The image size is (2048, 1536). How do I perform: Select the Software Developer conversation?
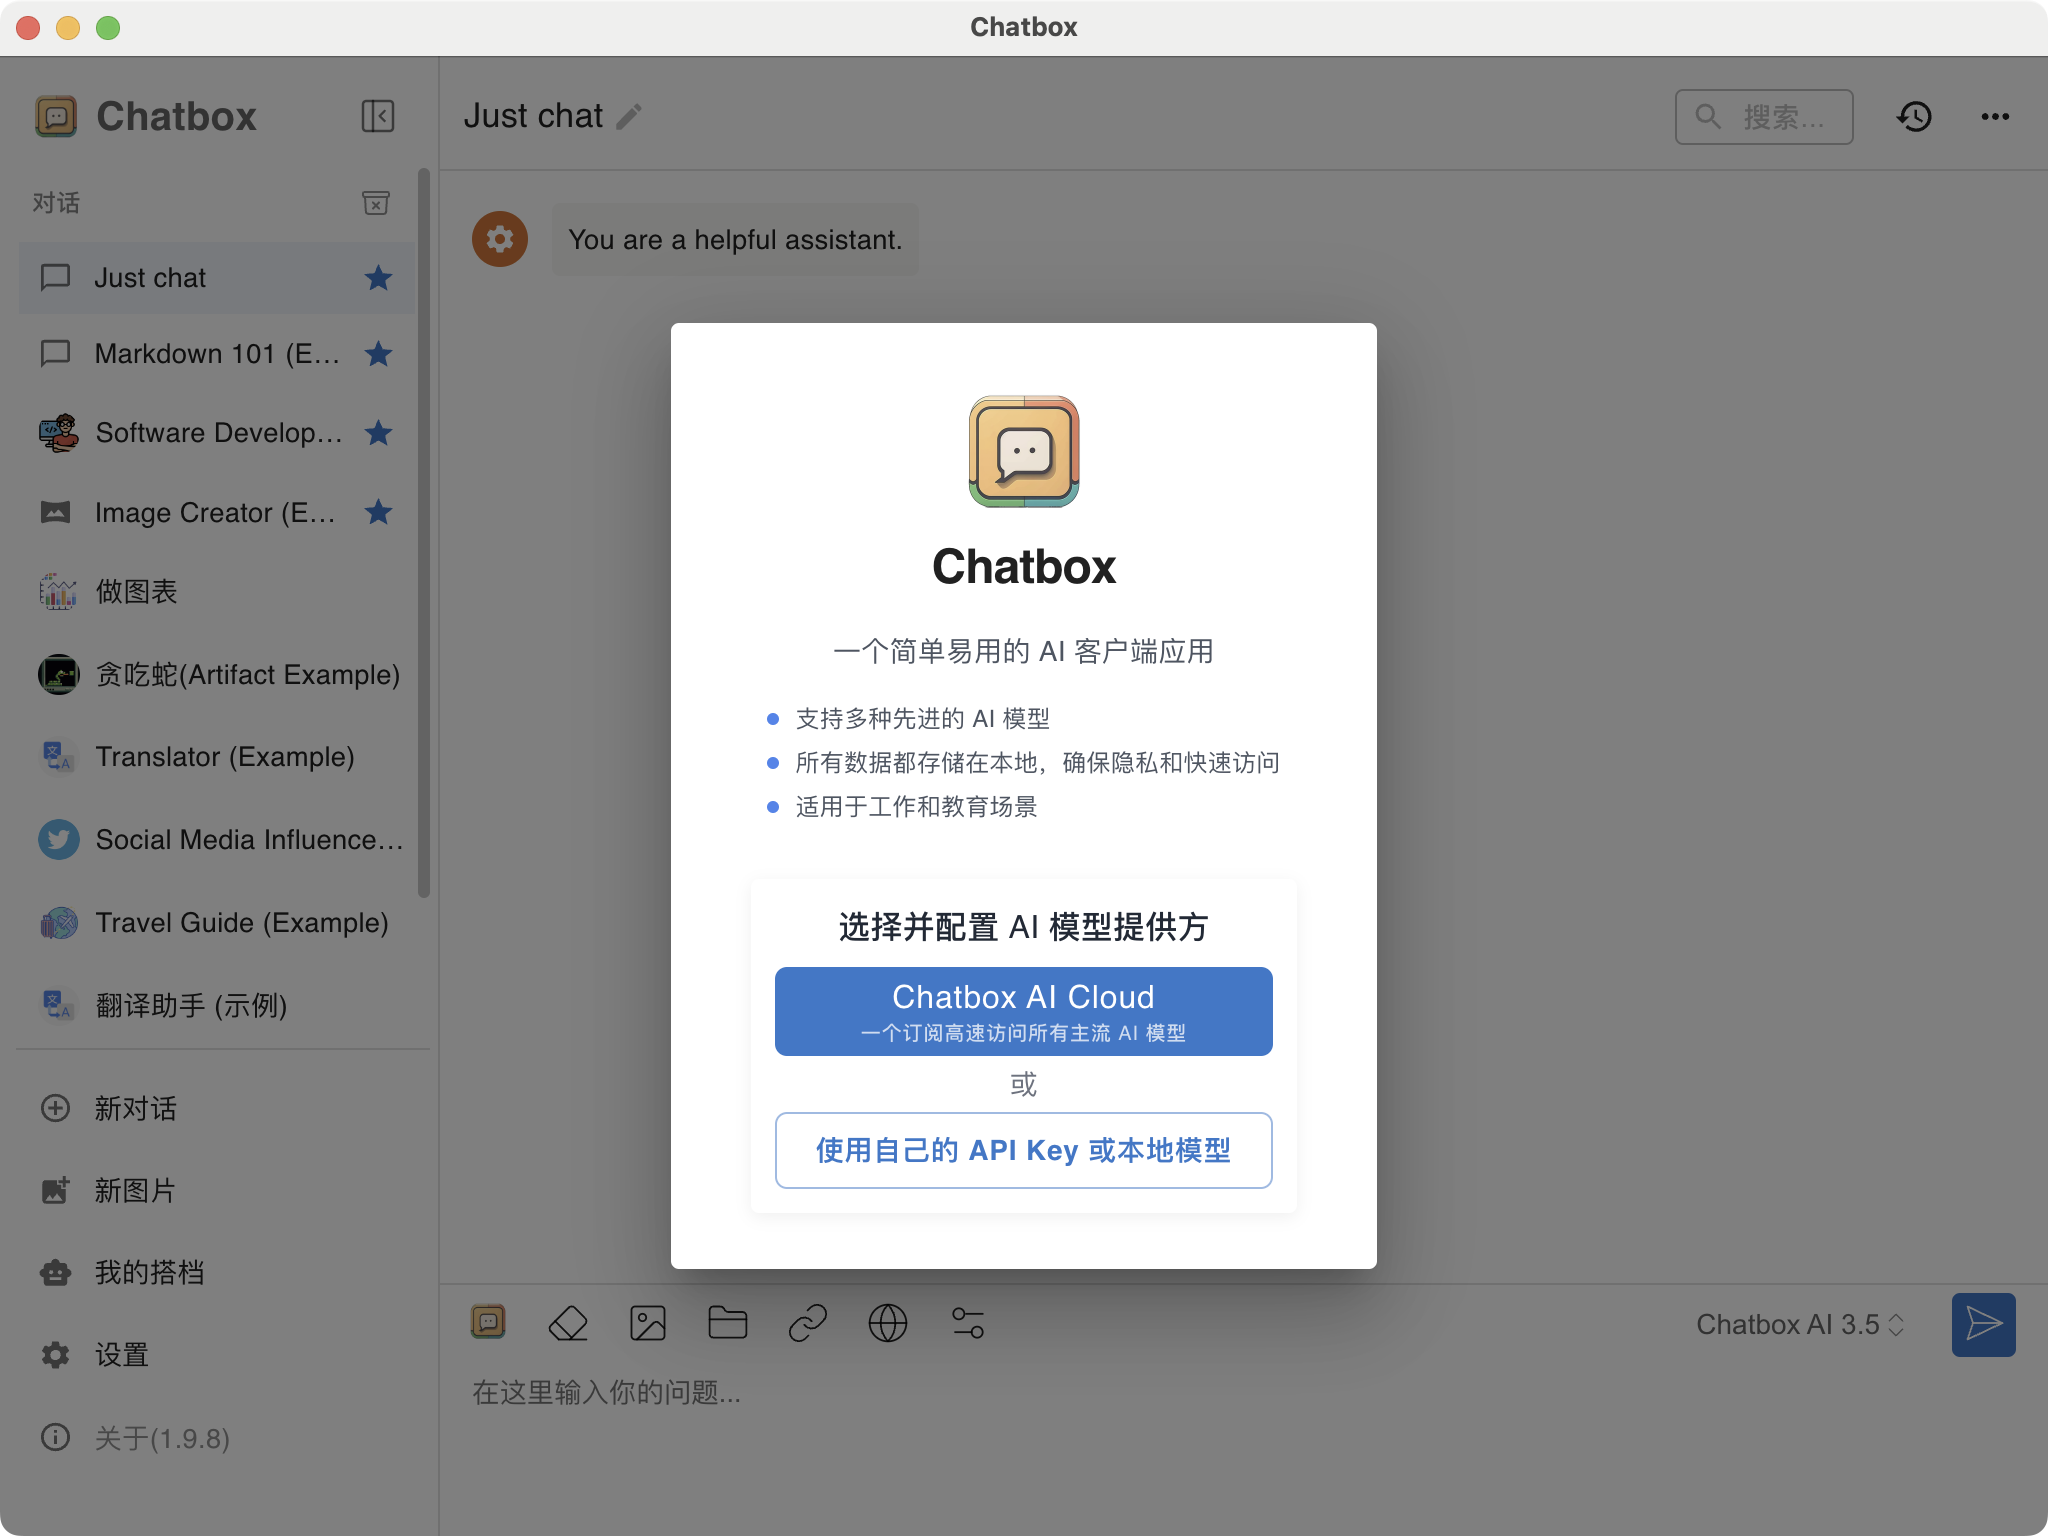(x=217, y=433)
